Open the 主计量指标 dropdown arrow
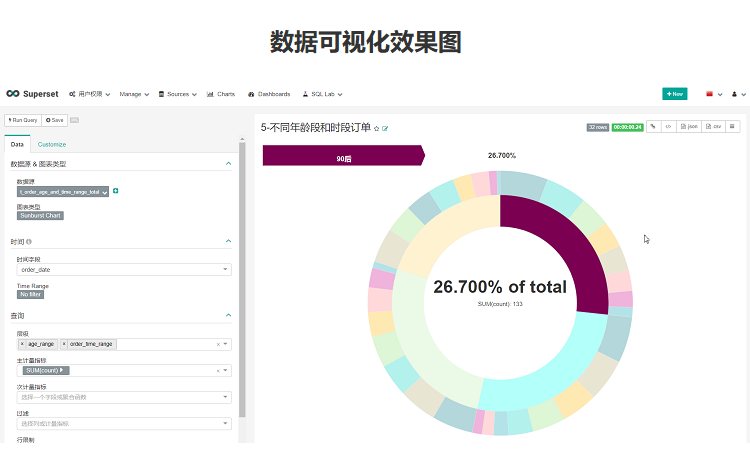The width and height of the screenshot is (750, 450). click(x=225, y=371)
